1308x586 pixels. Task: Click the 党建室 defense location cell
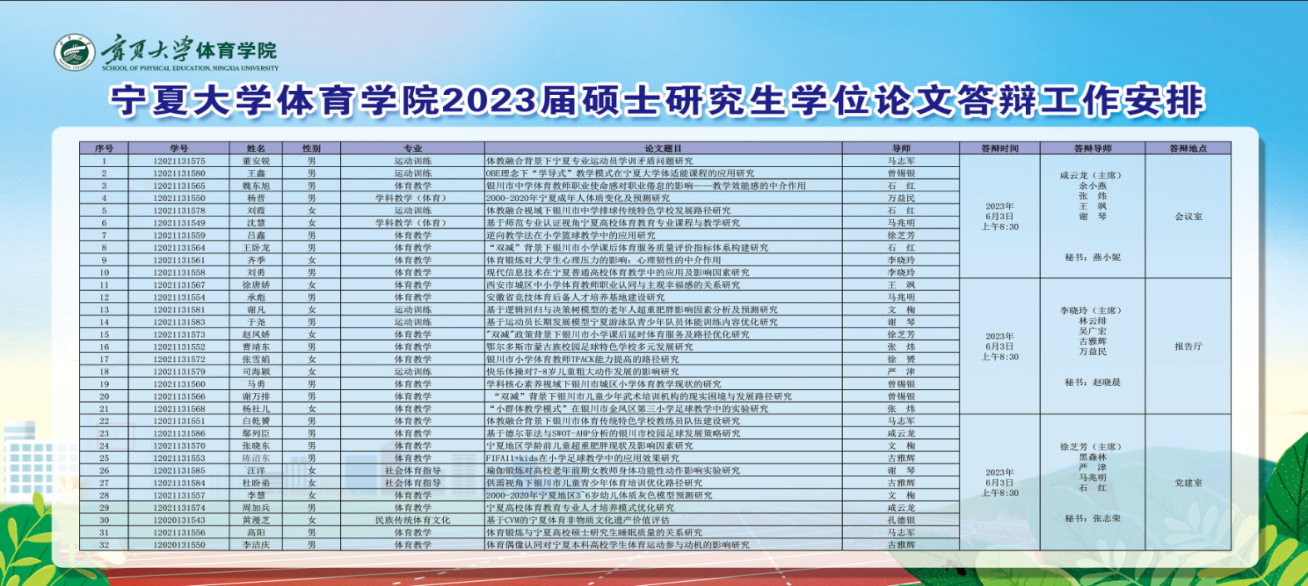(1188, 483)
